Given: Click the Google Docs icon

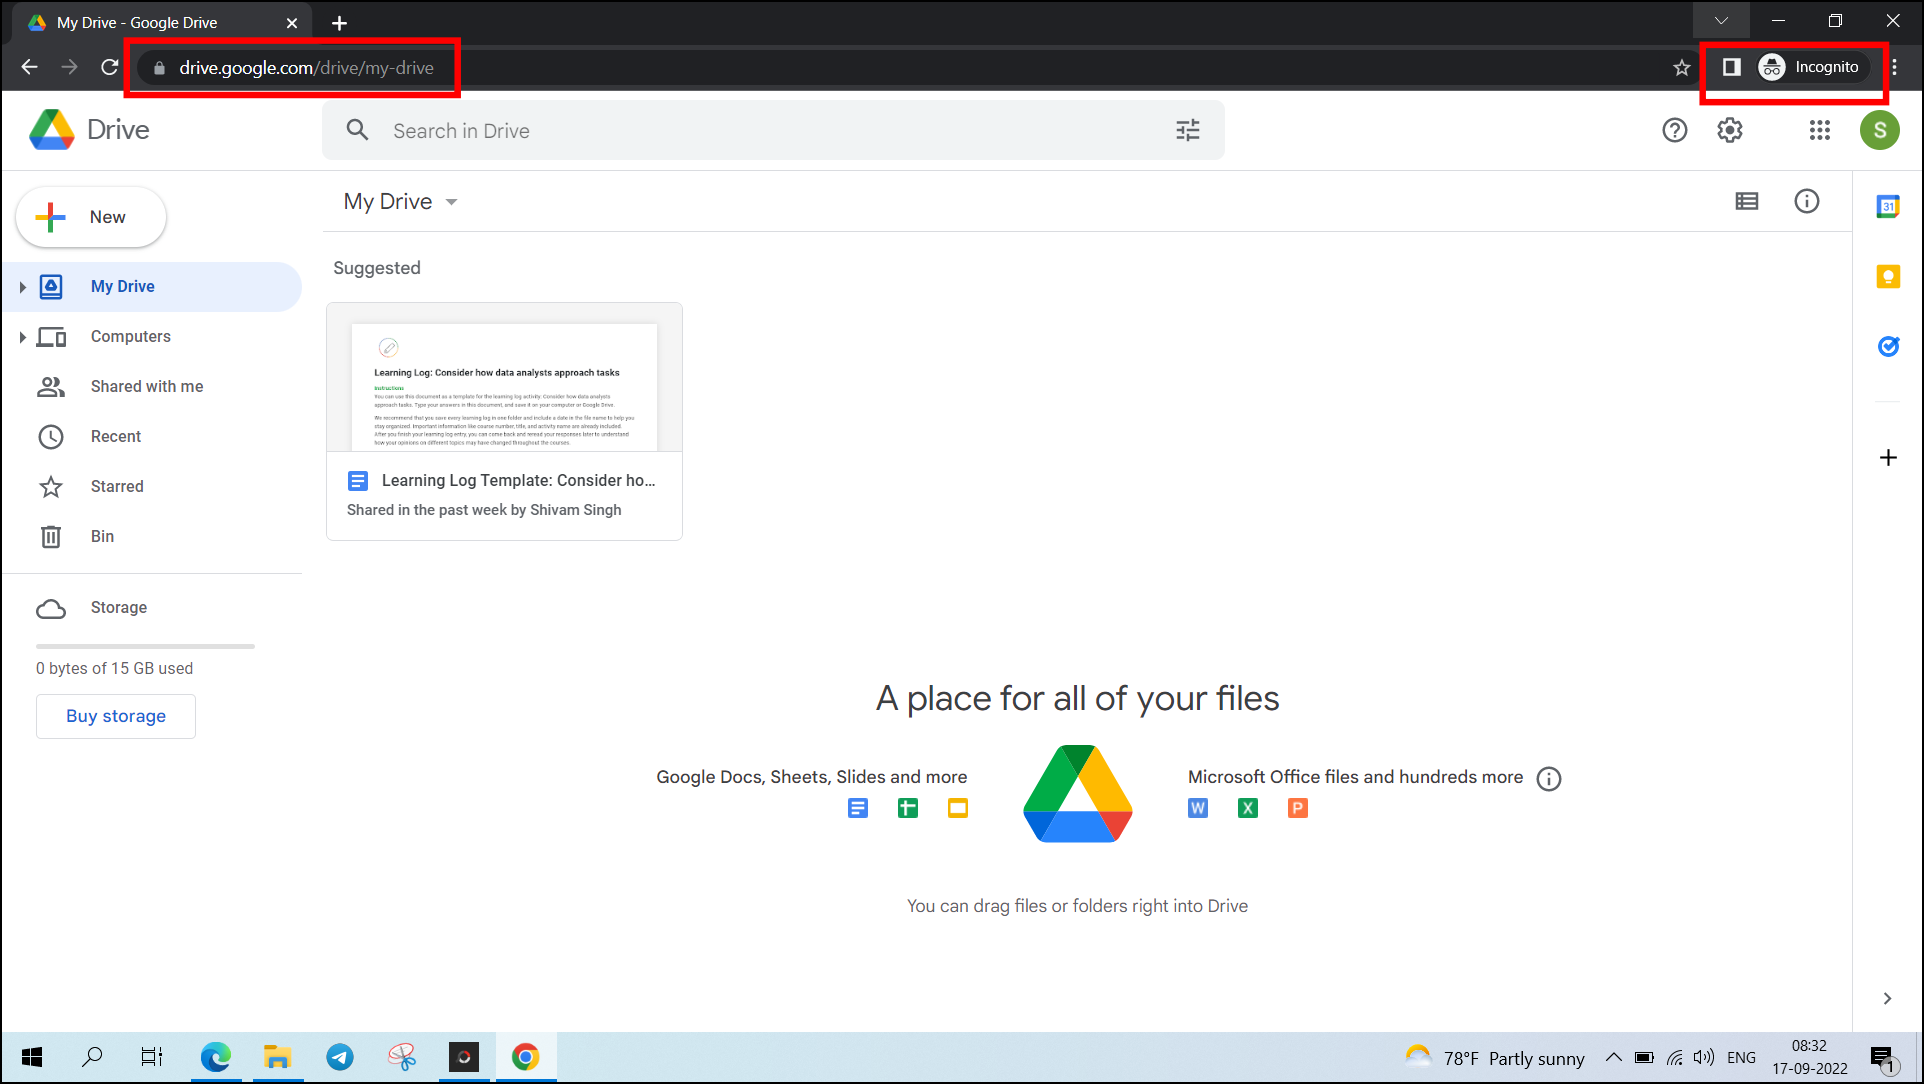Looking at the screenshot, I should click(x=857, y=808).
